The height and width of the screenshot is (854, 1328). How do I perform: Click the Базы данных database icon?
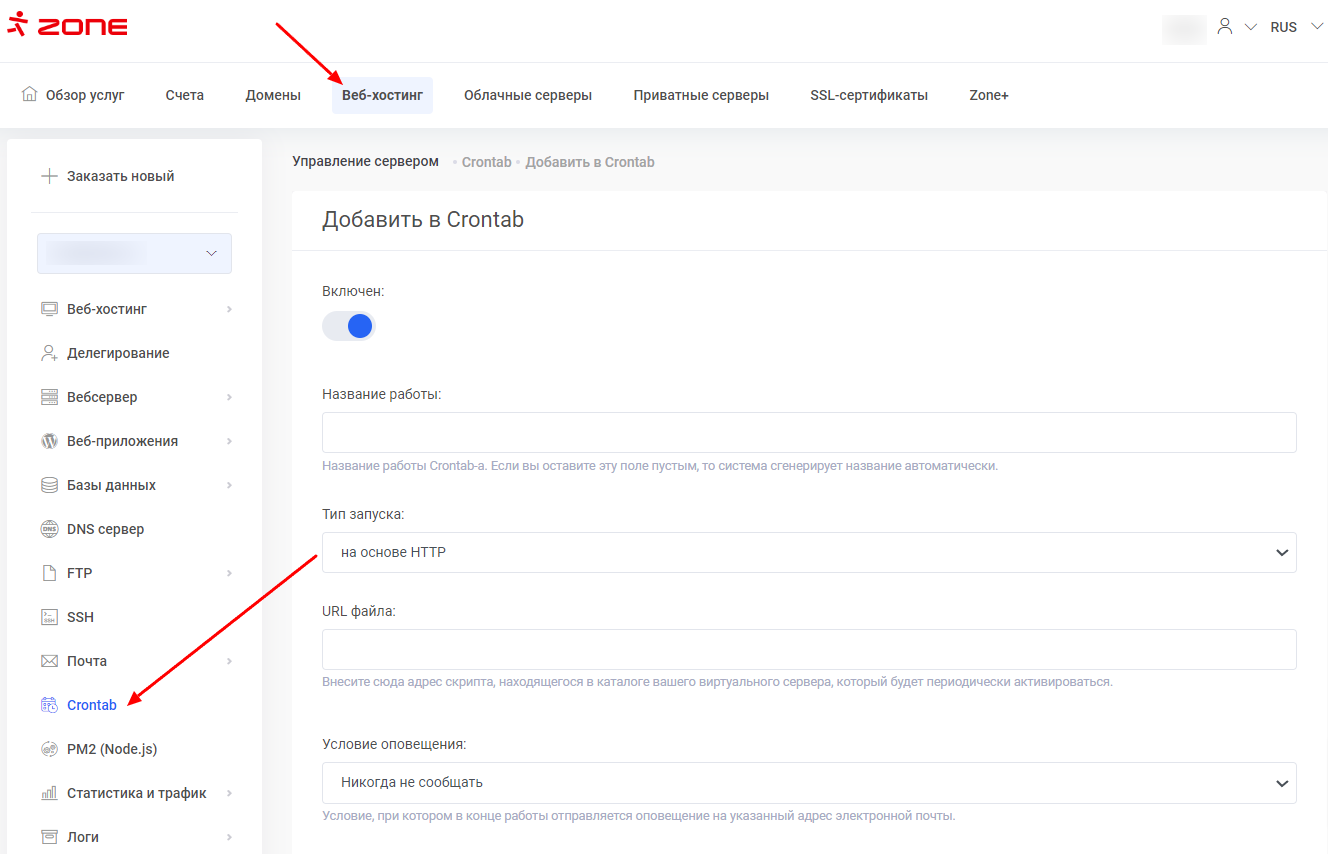pyautogui.click(x=49, y=485)
